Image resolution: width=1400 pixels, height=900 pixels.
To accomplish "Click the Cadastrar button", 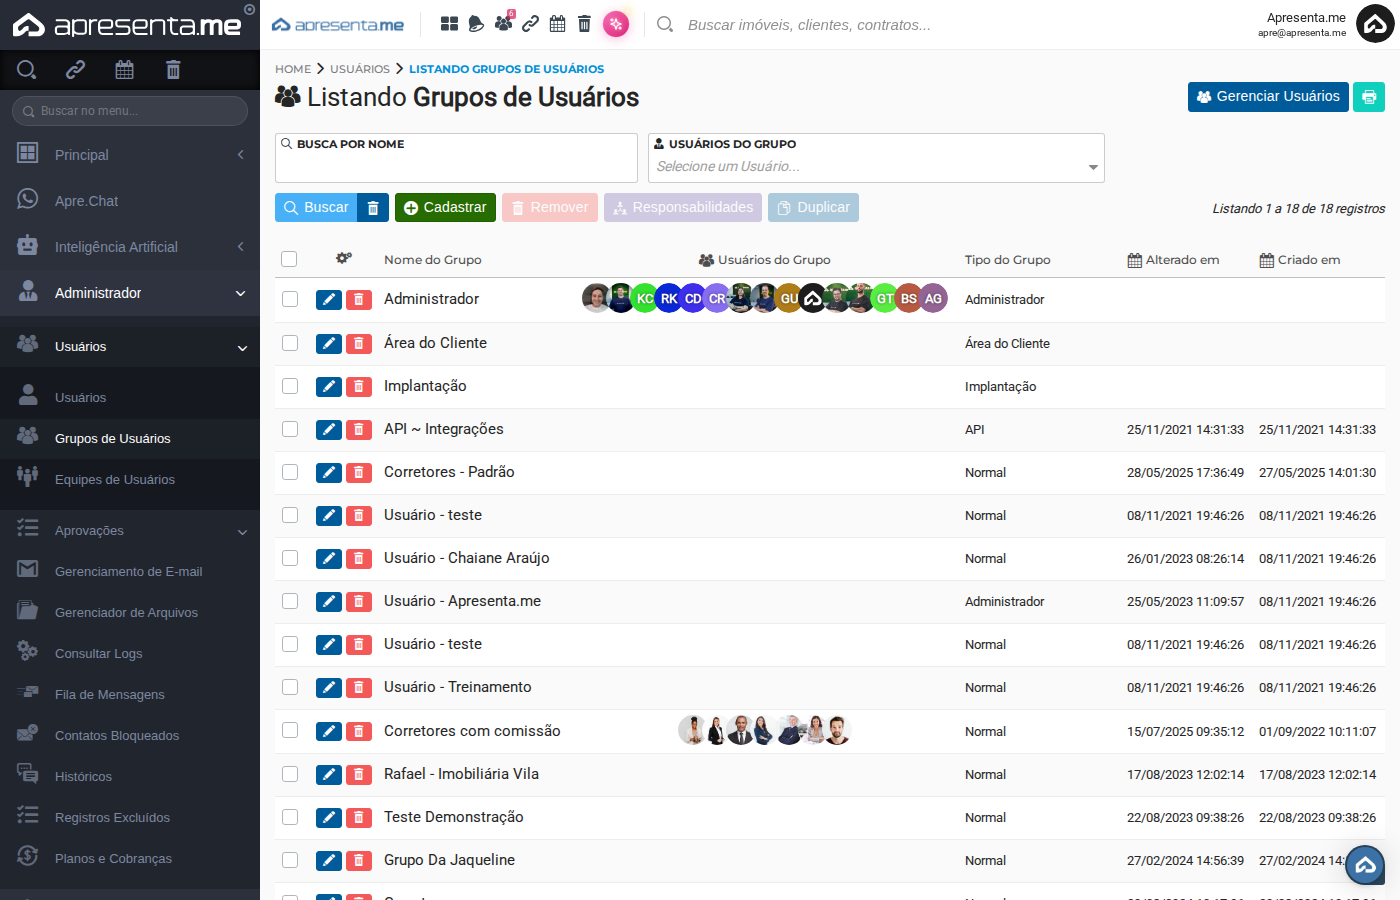I will click(x=445, y=208).
